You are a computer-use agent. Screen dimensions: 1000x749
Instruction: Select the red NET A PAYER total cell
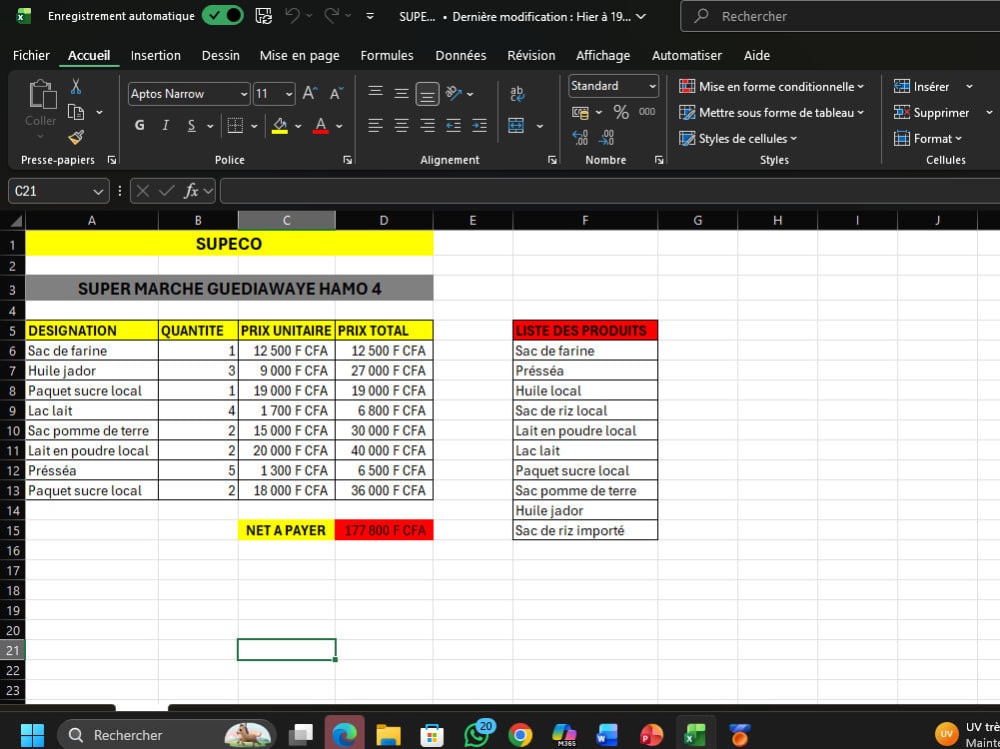[x=384, y=530]
